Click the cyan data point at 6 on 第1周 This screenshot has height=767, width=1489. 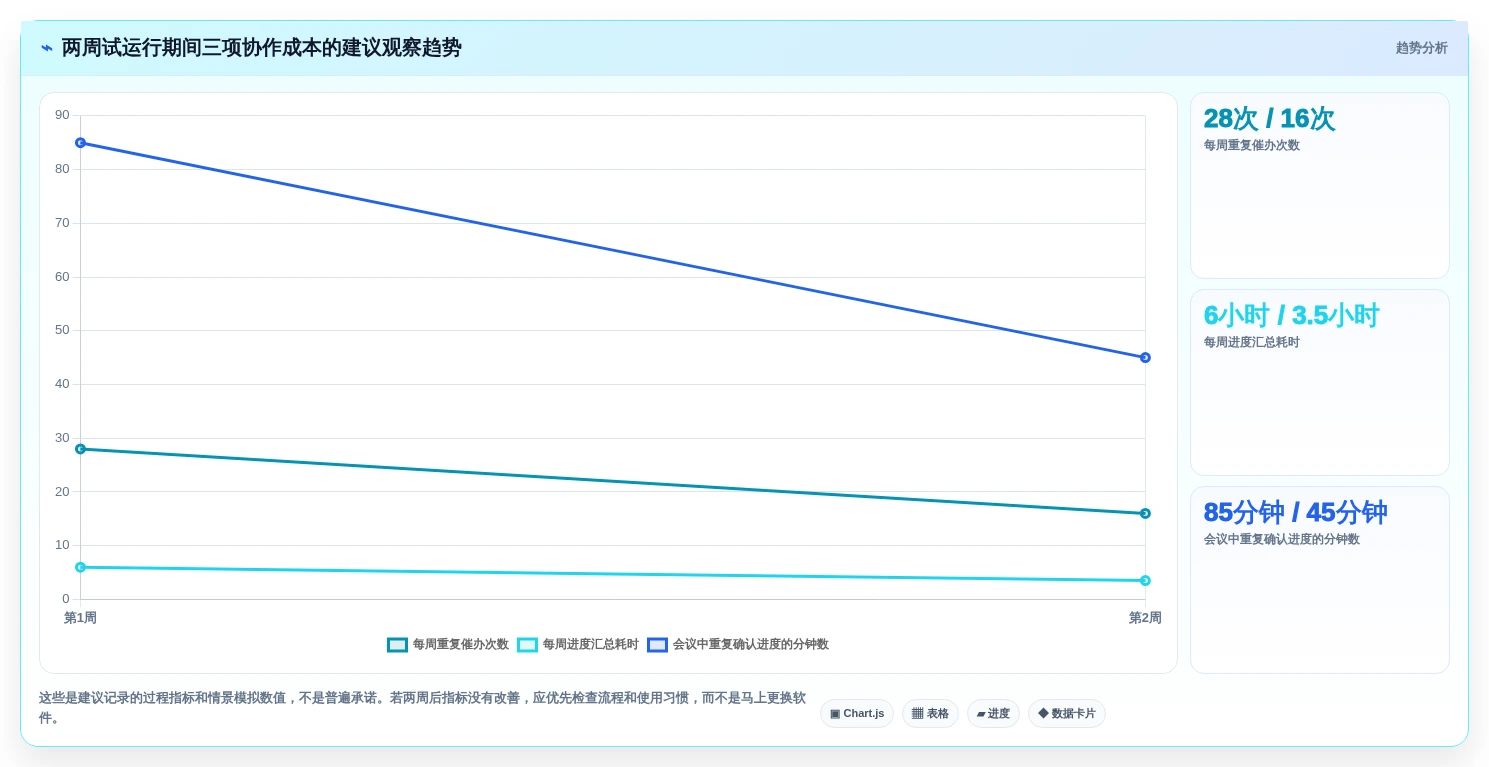point(80,567)
